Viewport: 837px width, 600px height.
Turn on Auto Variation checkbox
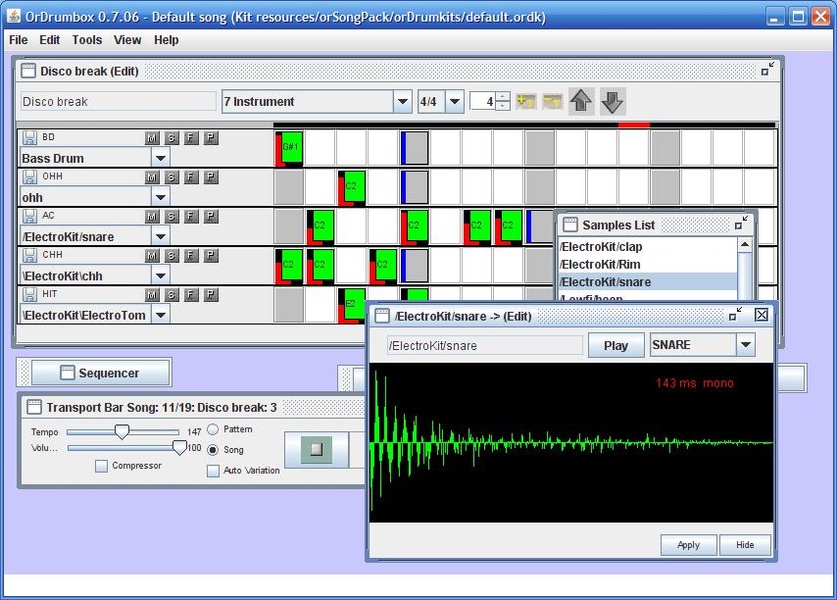(213, 471)
